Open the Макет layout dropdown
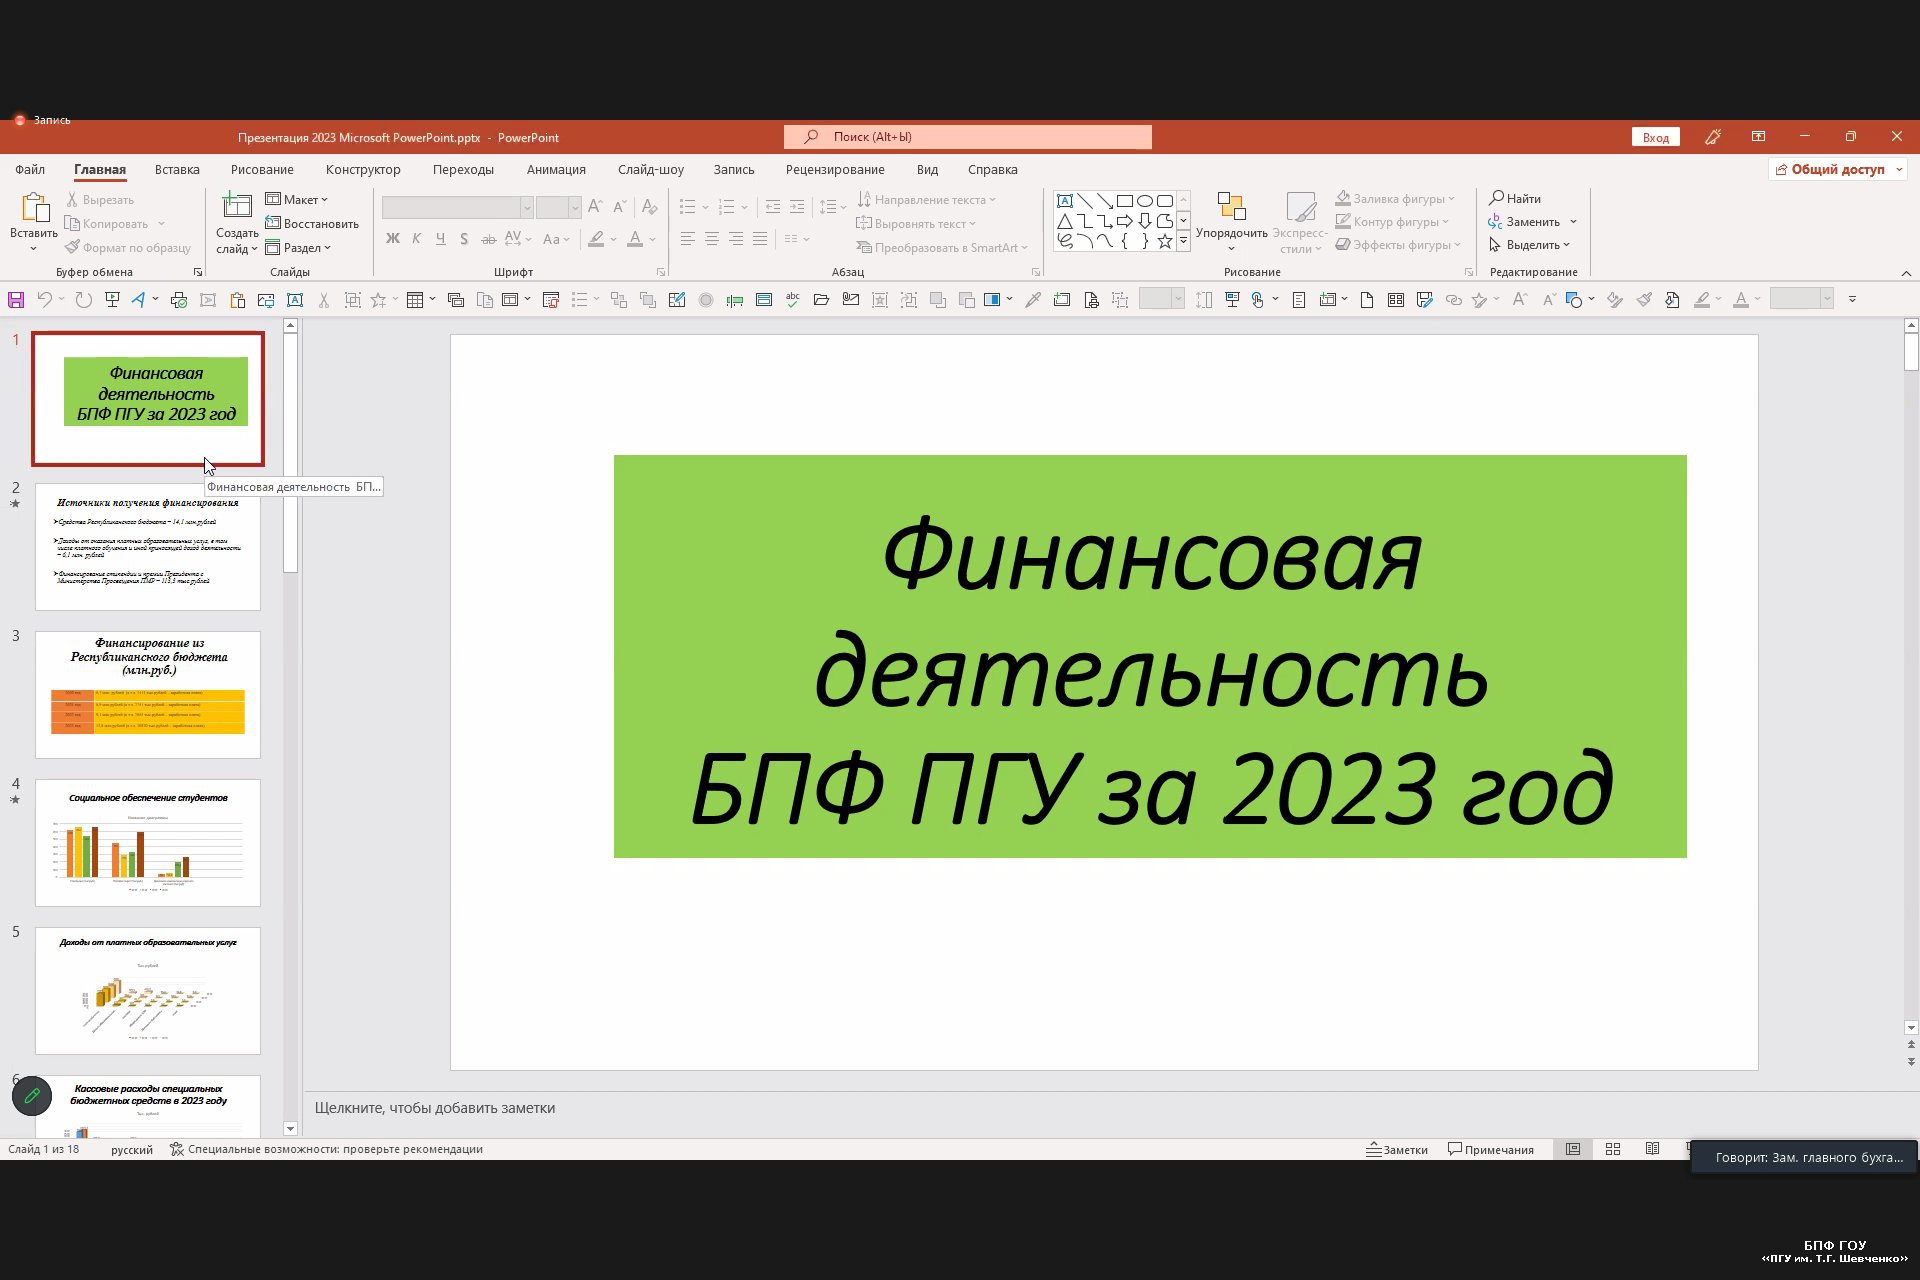This screenshot has width=1920, height=1280. [297, 199]
